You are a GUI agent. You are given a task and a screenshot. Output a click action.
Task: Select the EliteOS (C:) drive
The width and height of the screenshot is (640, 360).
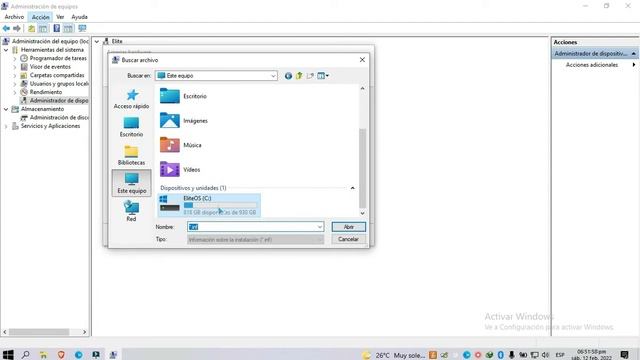click(x=209, y=205)
